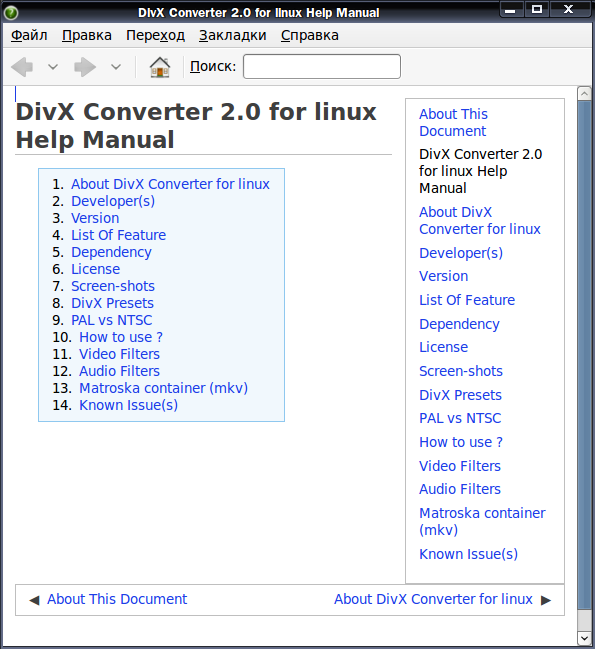The width and height of the screenshot is (595, 649).
Task: Open 'About DivX Converter for linux' in sidebar
Action: point(480,220)
